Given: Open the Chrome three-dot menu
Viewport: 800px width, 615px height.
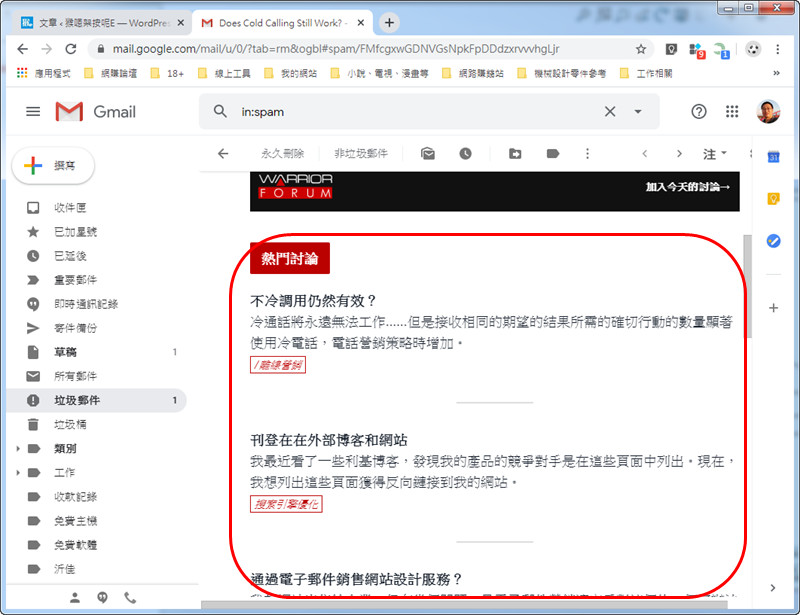Looking at the screenshot, I should 778,49.
